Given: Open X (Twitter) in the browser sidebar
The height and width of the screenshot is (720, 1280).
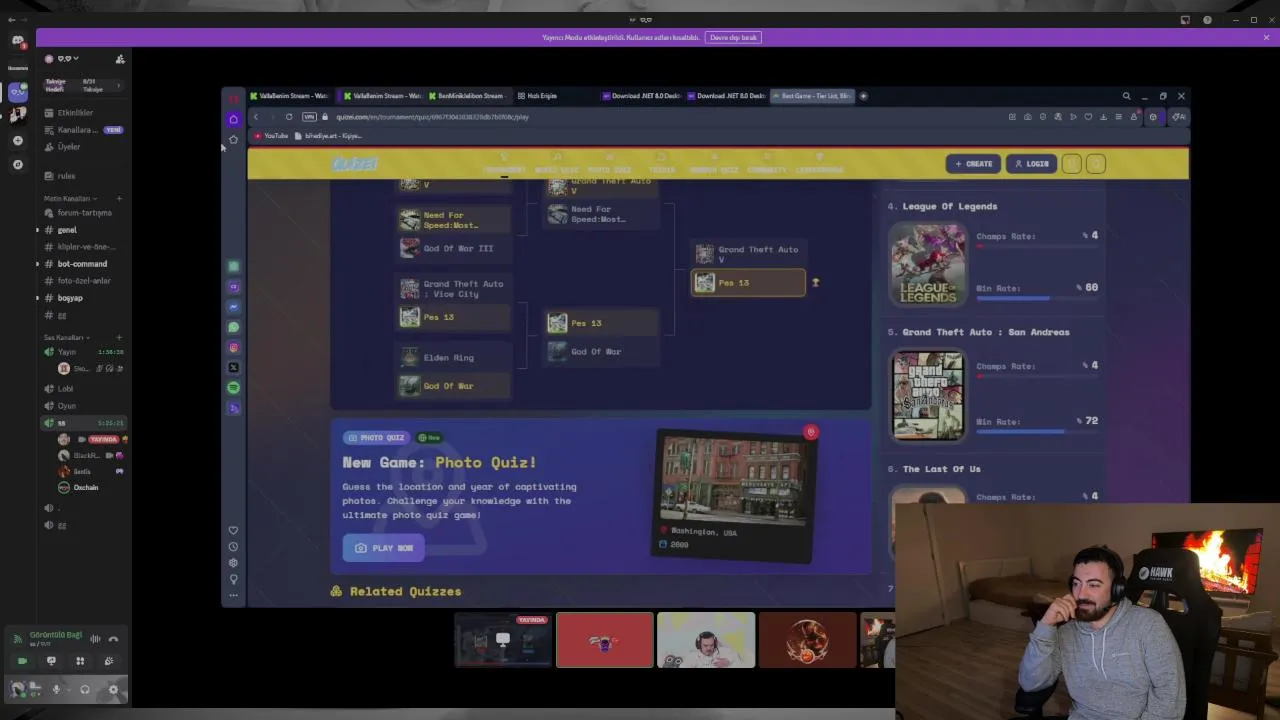Looking at the screenshot, I should [x=233, y=367].
